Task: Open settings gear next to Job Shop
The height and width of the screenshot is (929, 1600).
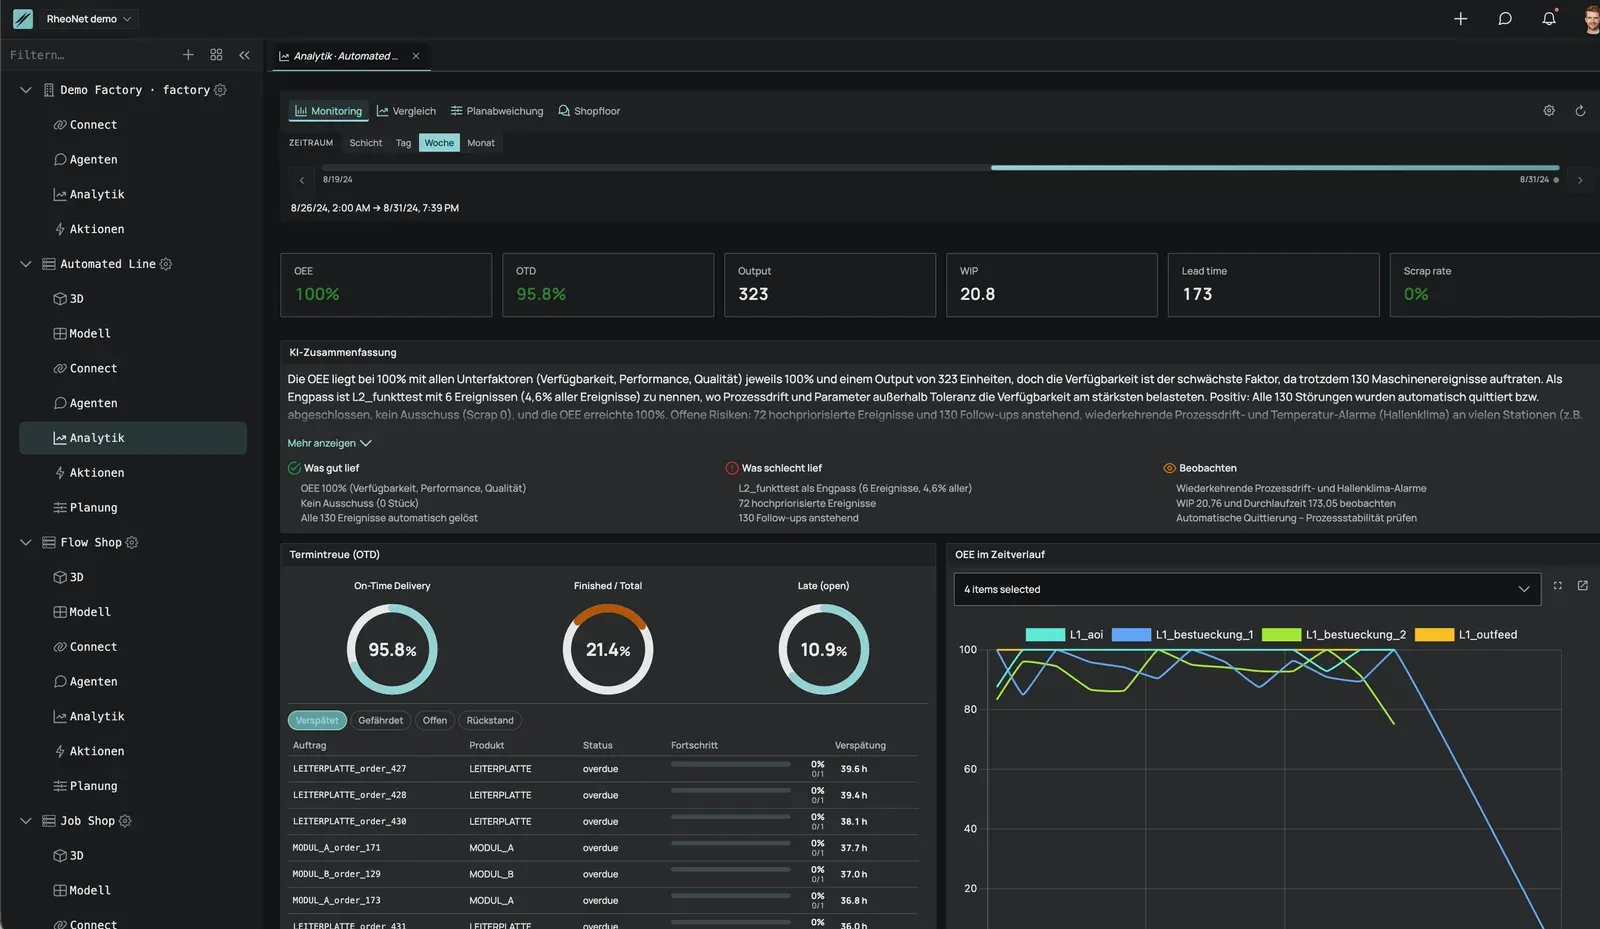Action: pyautogui.click(x=125, y=821)
